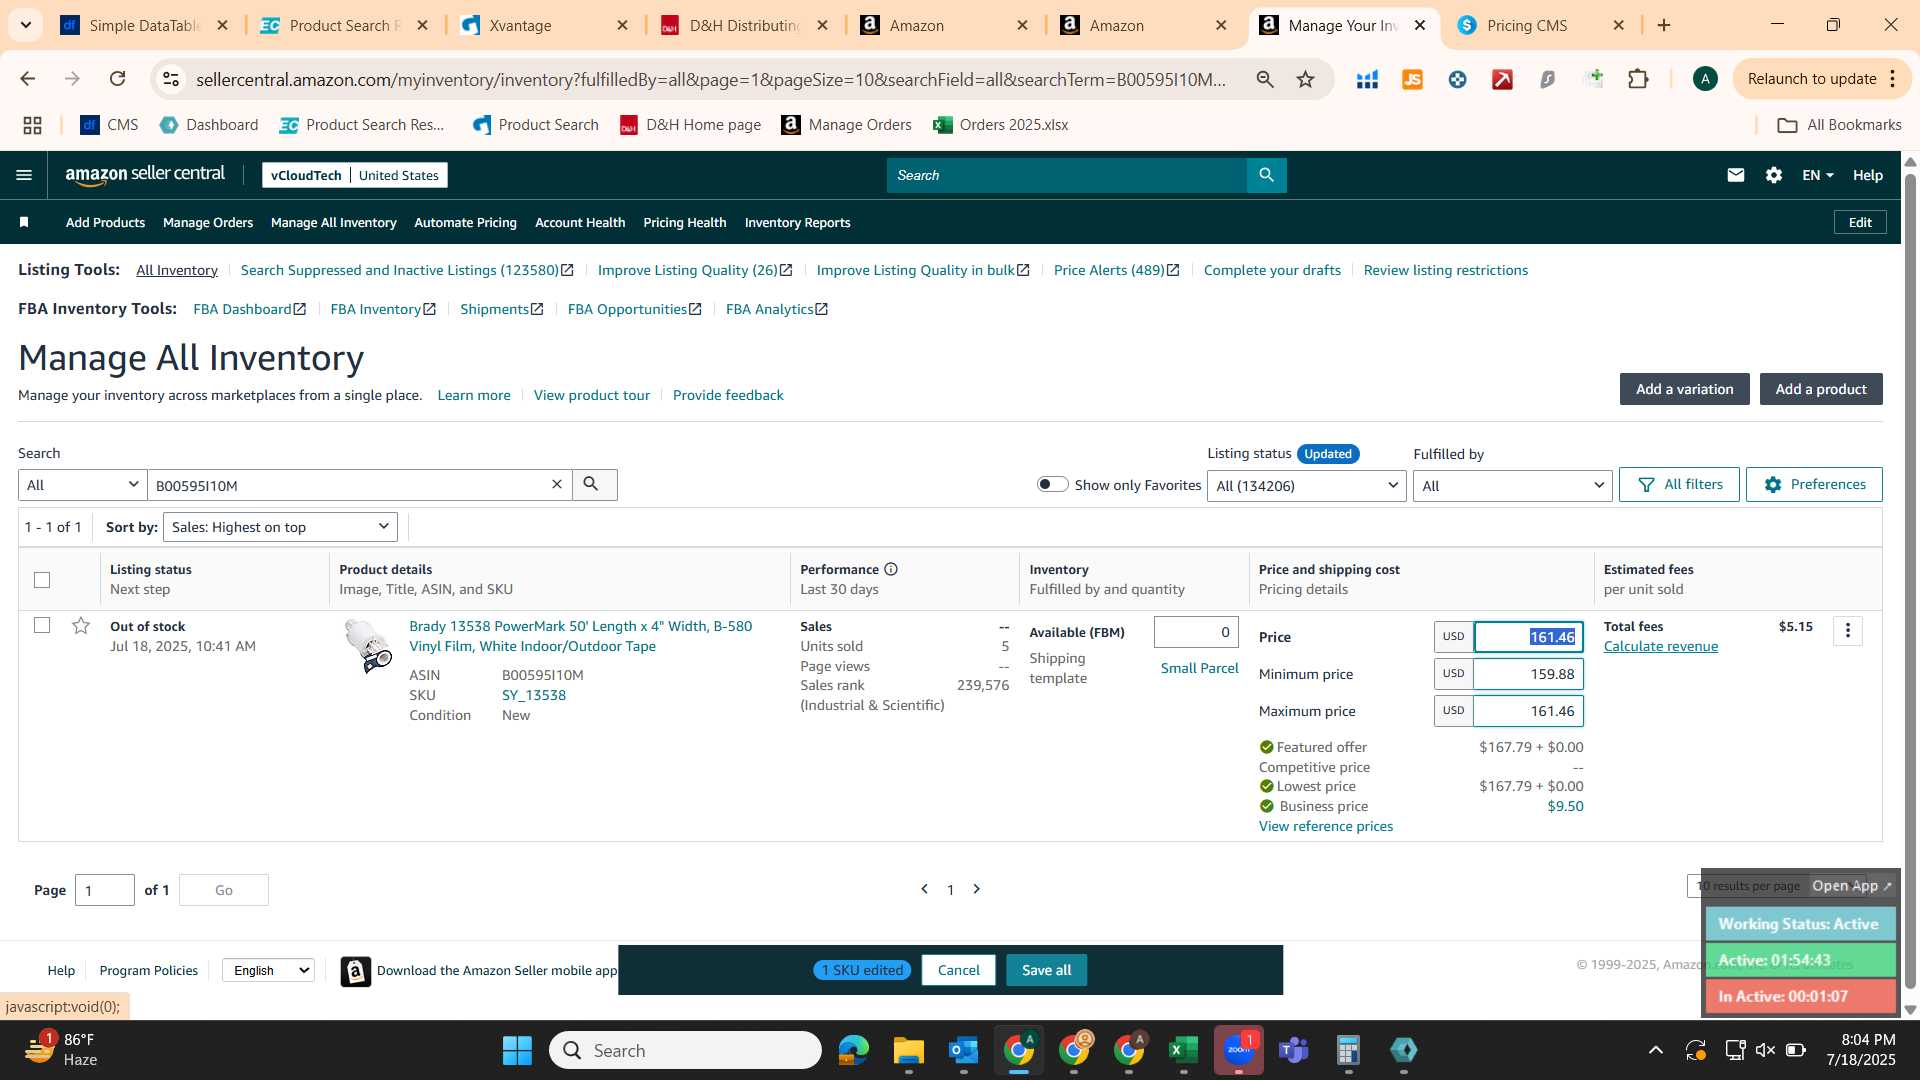Screen dimensions: 1920x1080
Task: Show hidden icons in the system tray
Action: (1656, 1050)
